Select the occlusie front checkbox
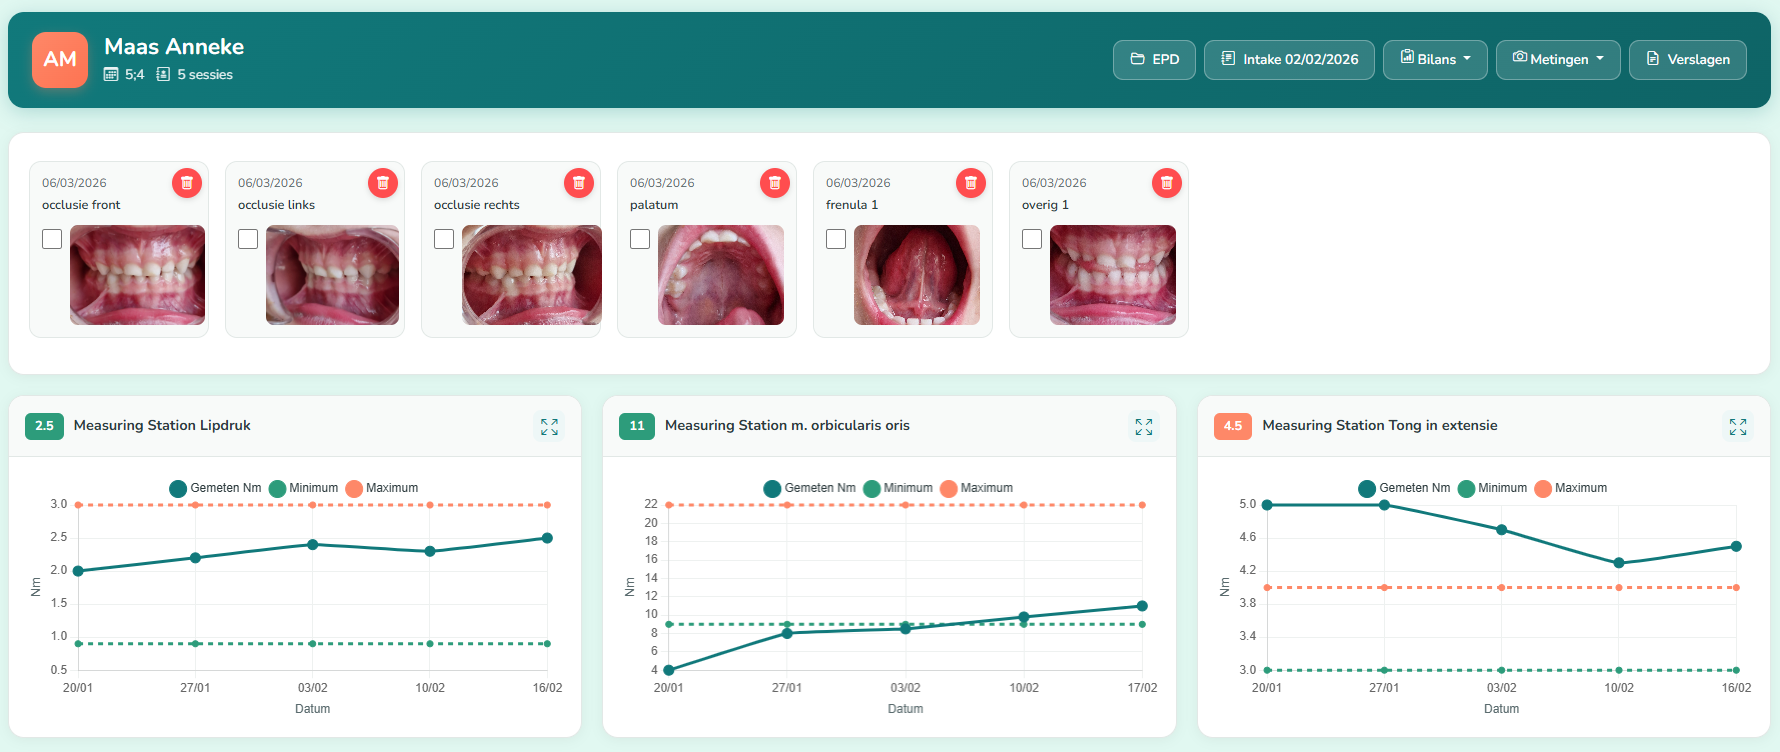Screen dimensions: 1780x752 click(52, 239)
